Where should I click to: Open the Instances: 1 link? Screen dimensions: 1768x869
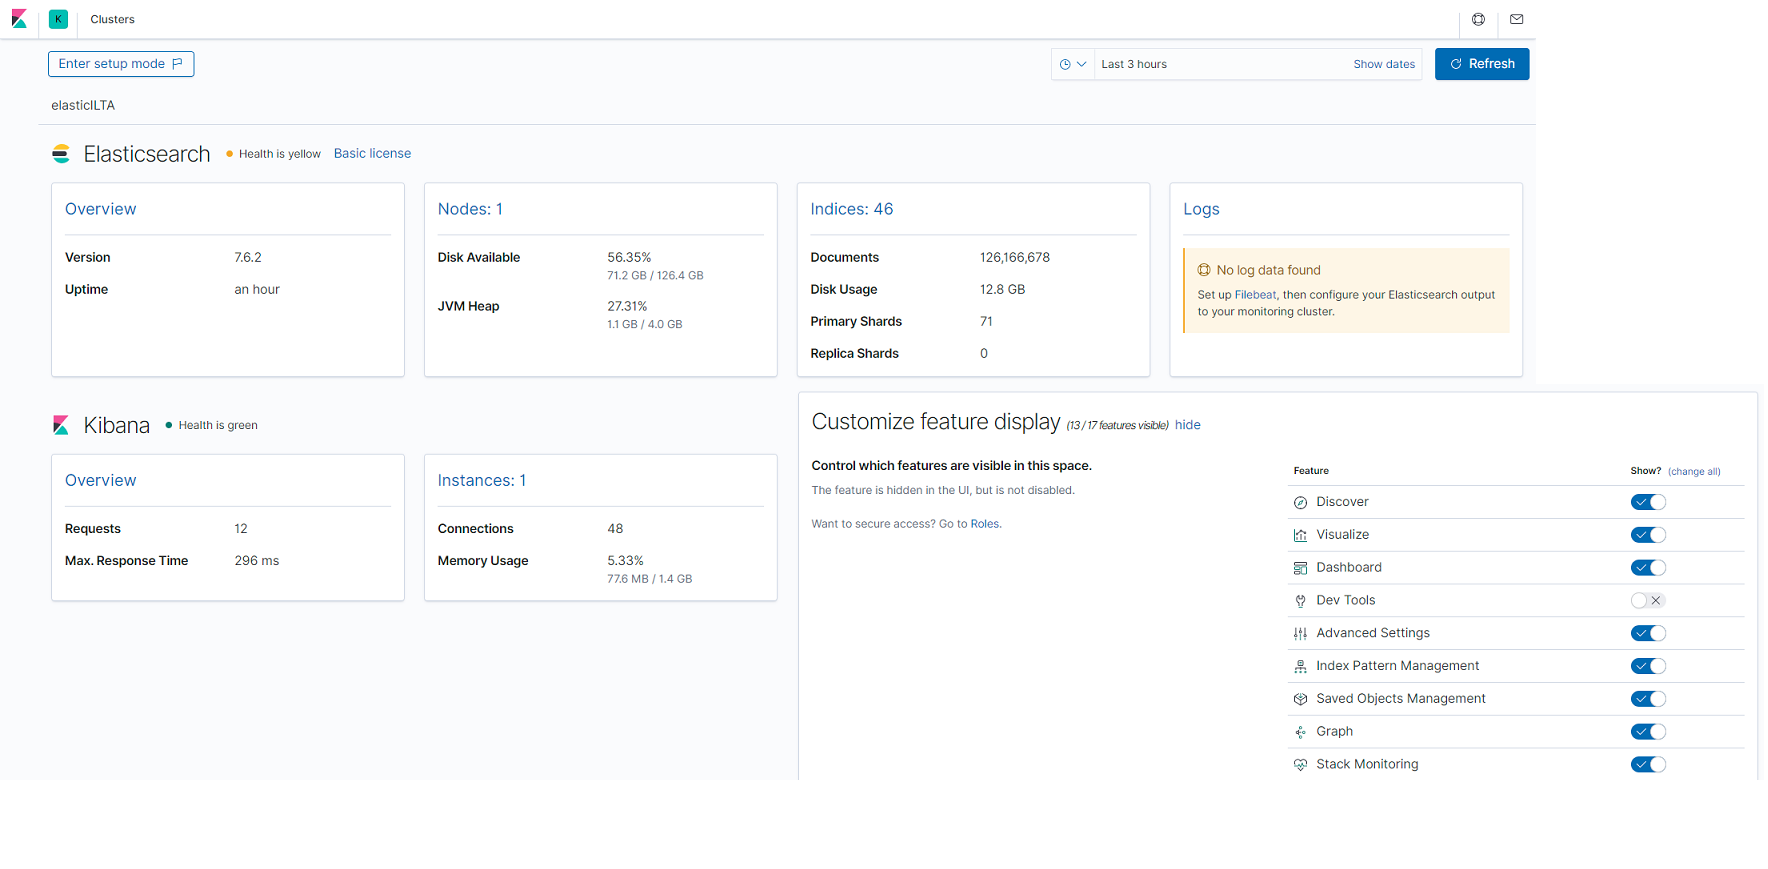(482, 481)
